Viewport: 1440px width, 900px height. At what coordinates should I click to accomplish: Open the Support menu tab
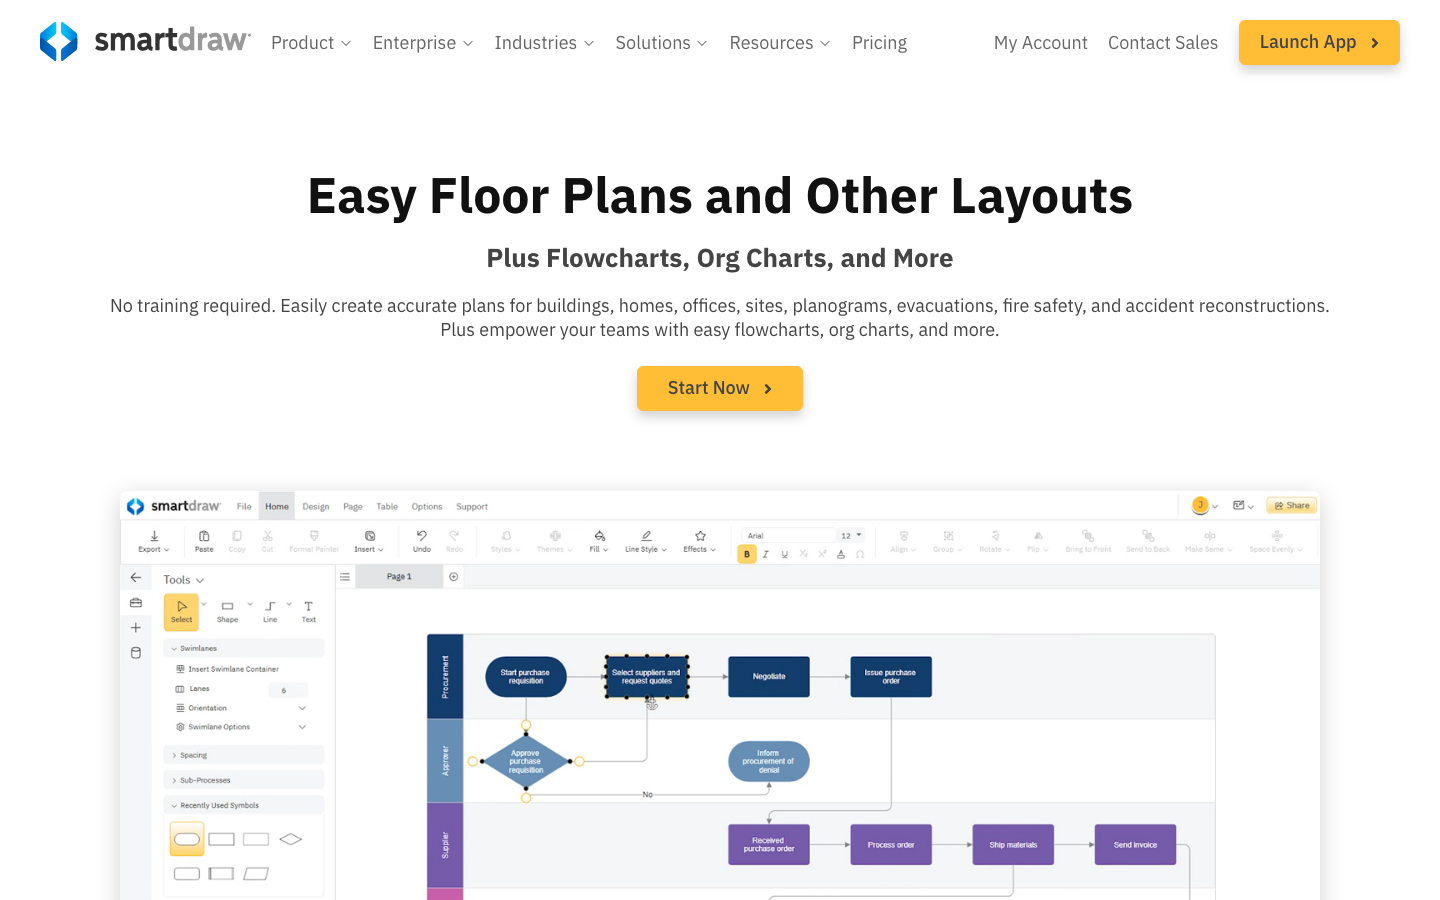pos(472,506)
